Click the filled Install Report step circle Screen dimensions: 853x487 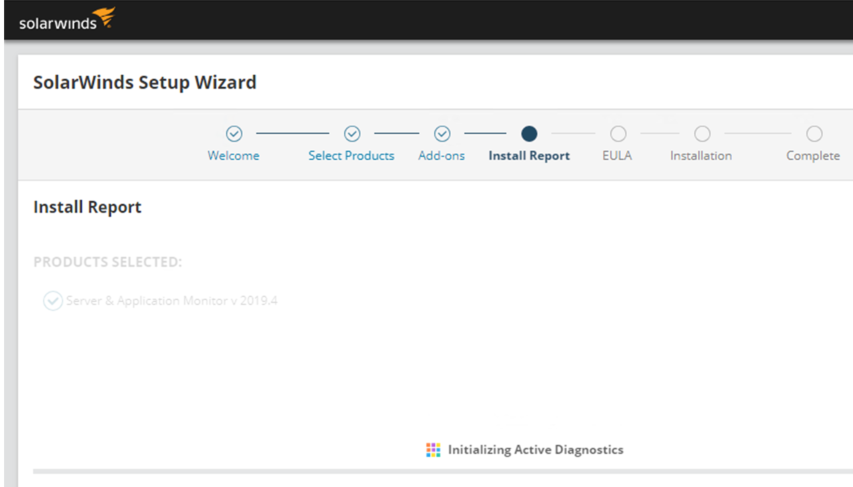point(529,133)
